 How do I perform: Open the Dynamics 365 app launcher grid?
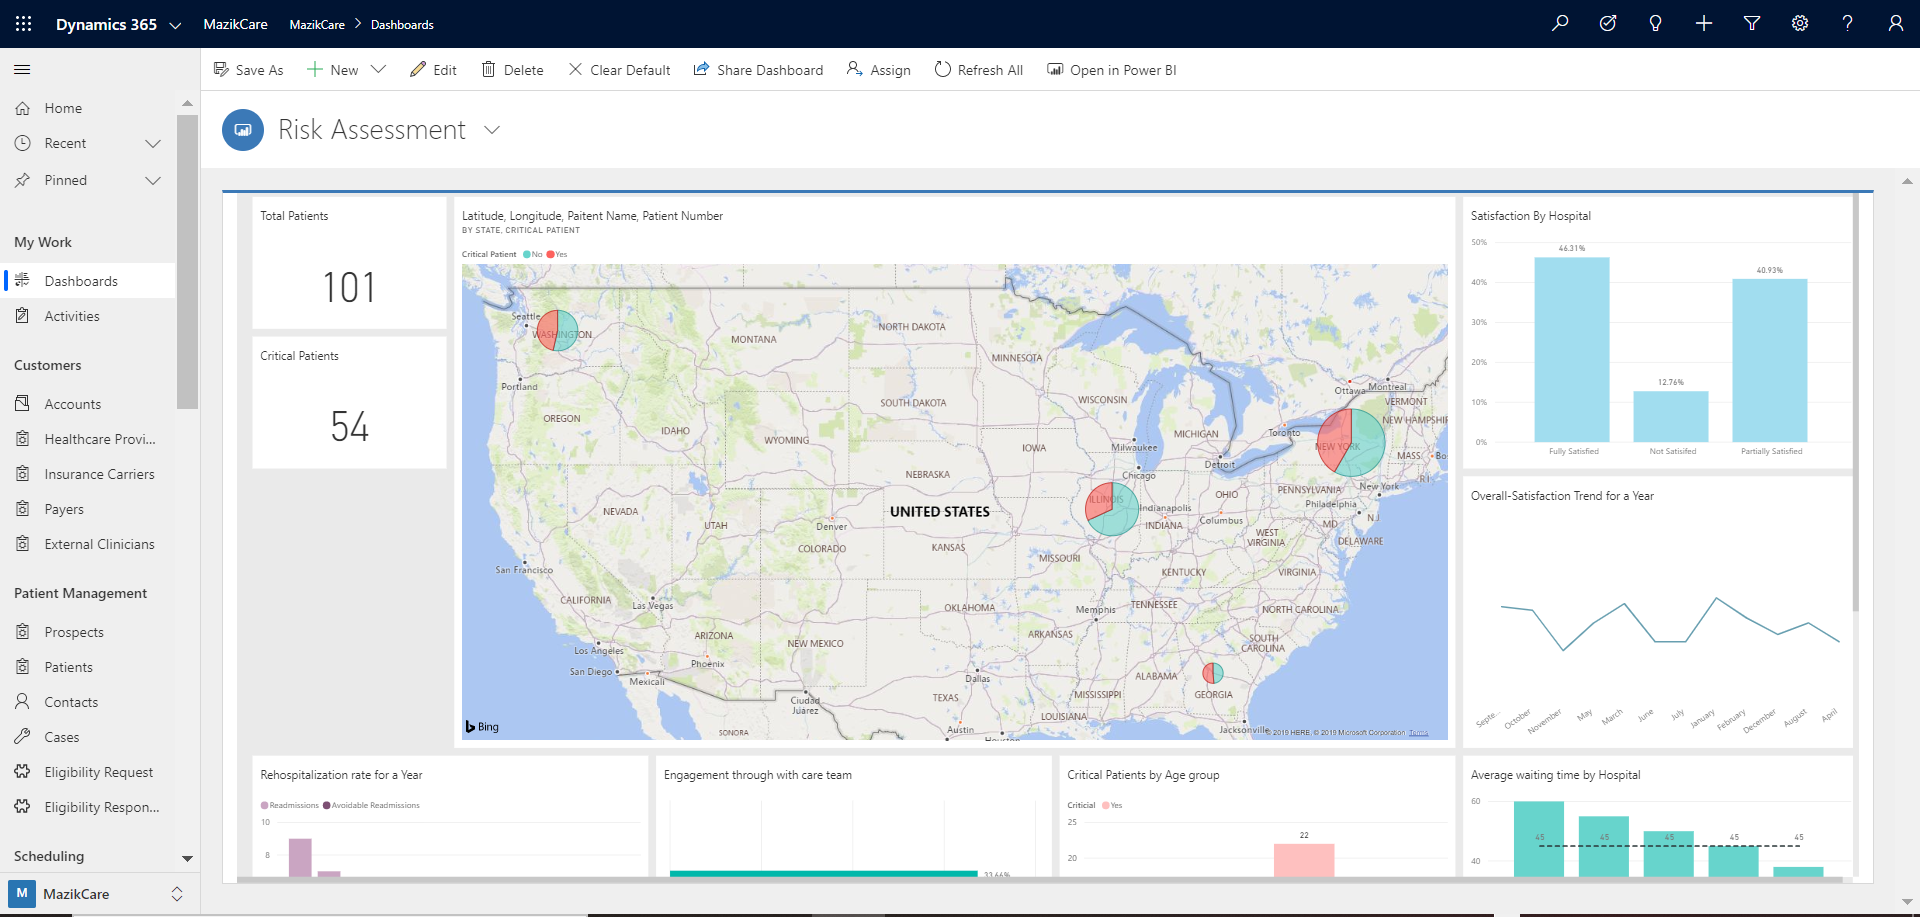(24, 24)
